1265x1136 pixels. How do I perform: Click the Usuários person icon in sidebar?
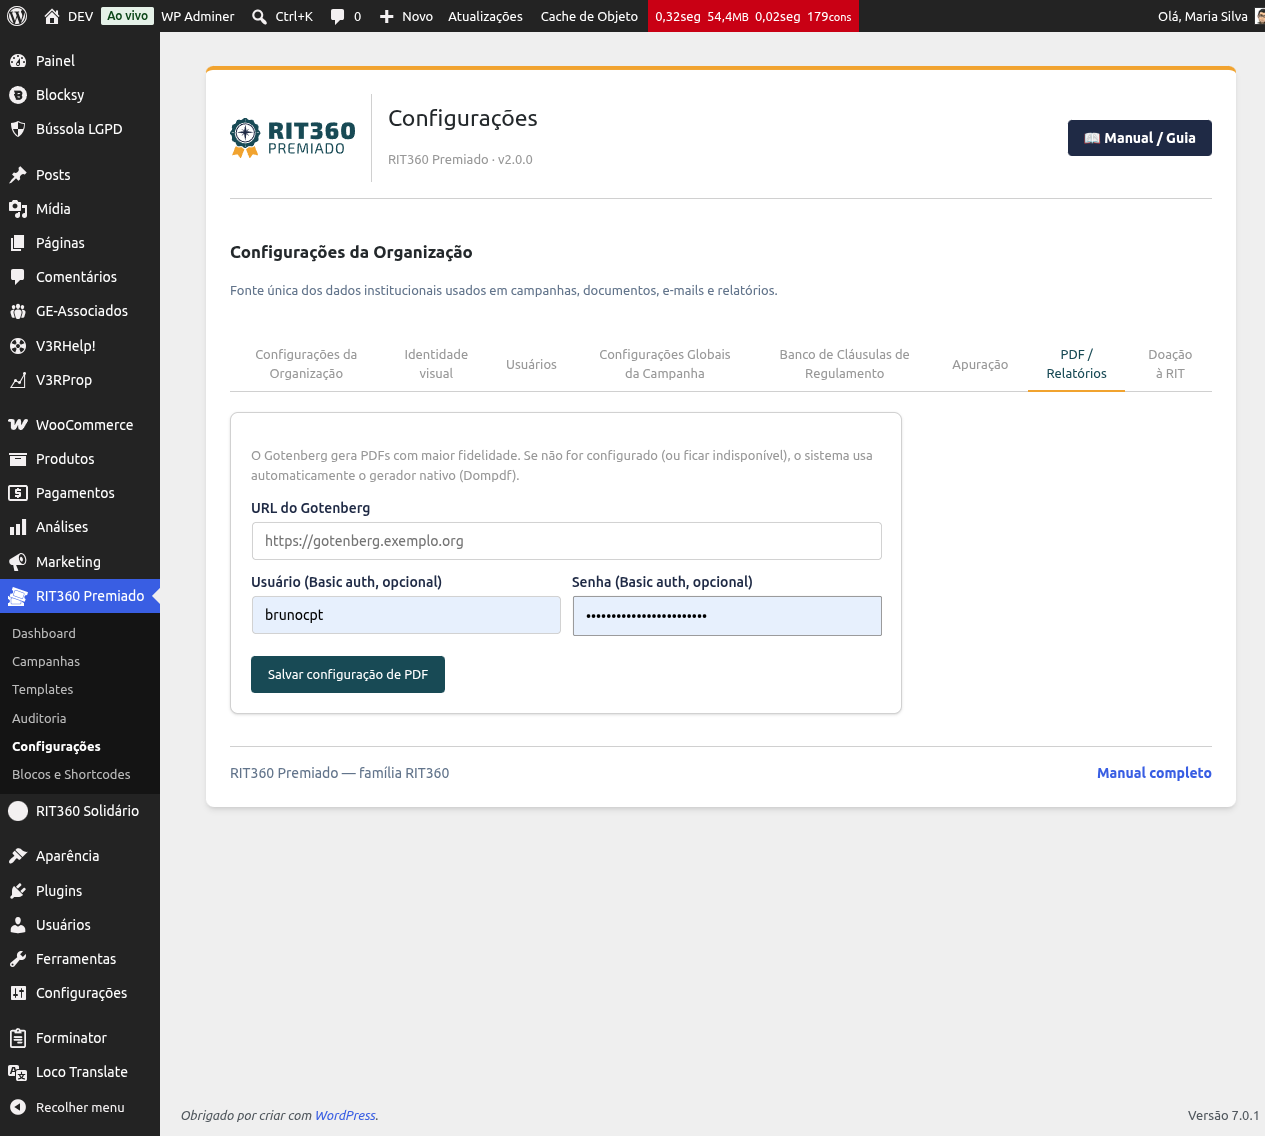[x=18, y=925]
